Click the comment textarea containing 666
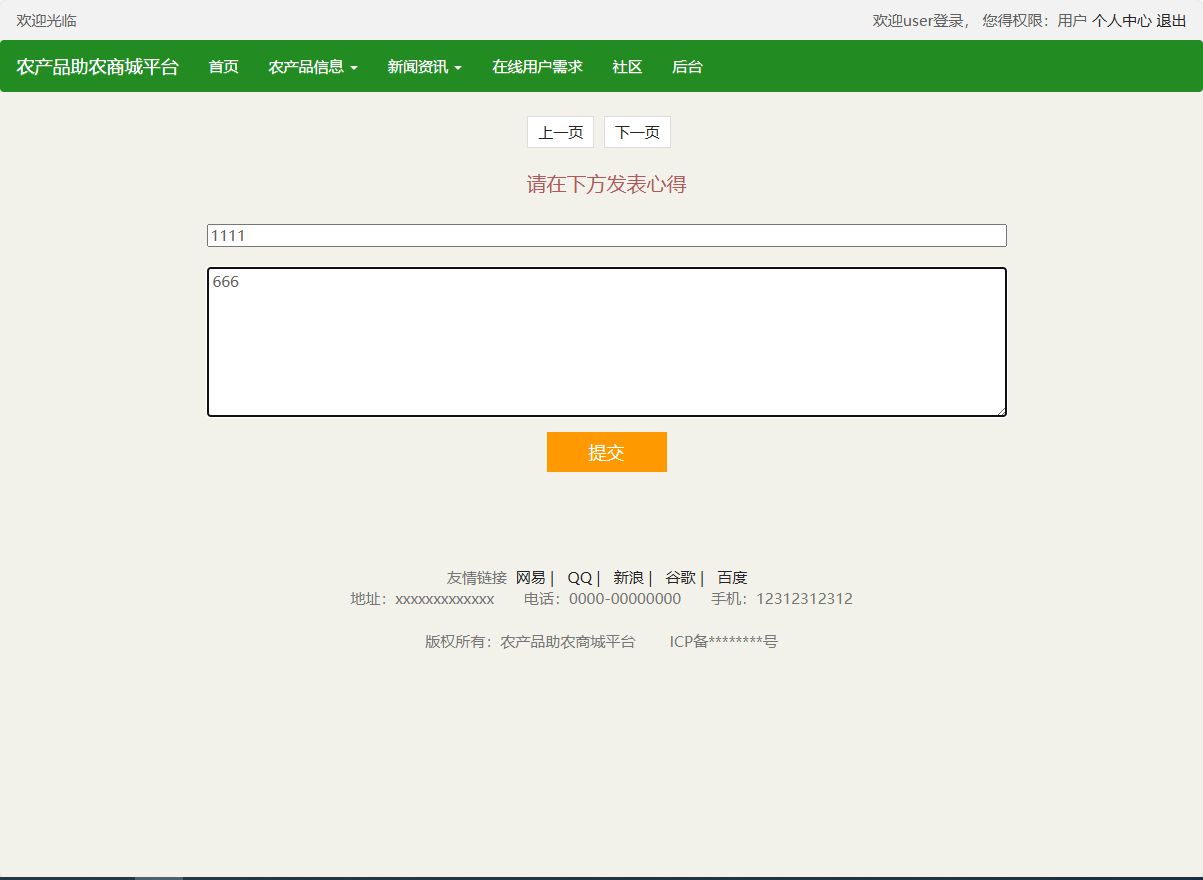 (x=606, y=340)
